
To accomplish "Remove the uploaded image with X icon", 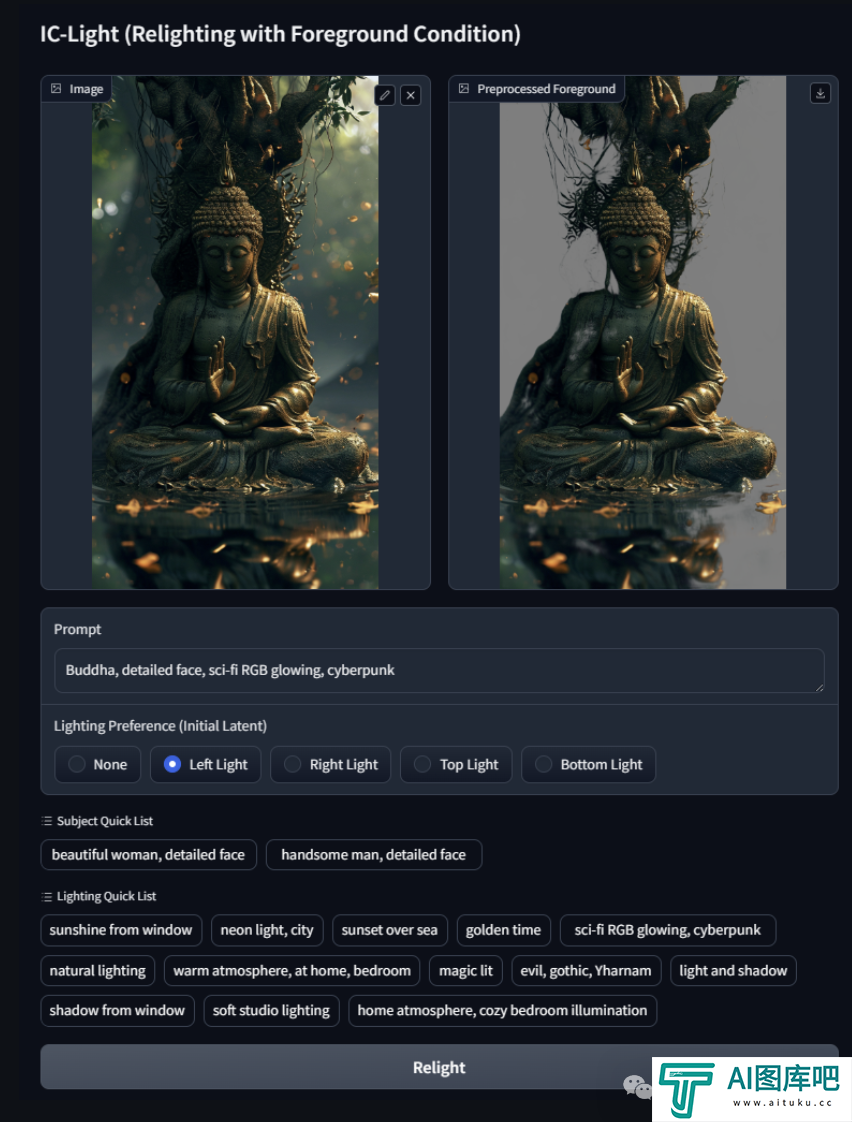I will point(411,95).
